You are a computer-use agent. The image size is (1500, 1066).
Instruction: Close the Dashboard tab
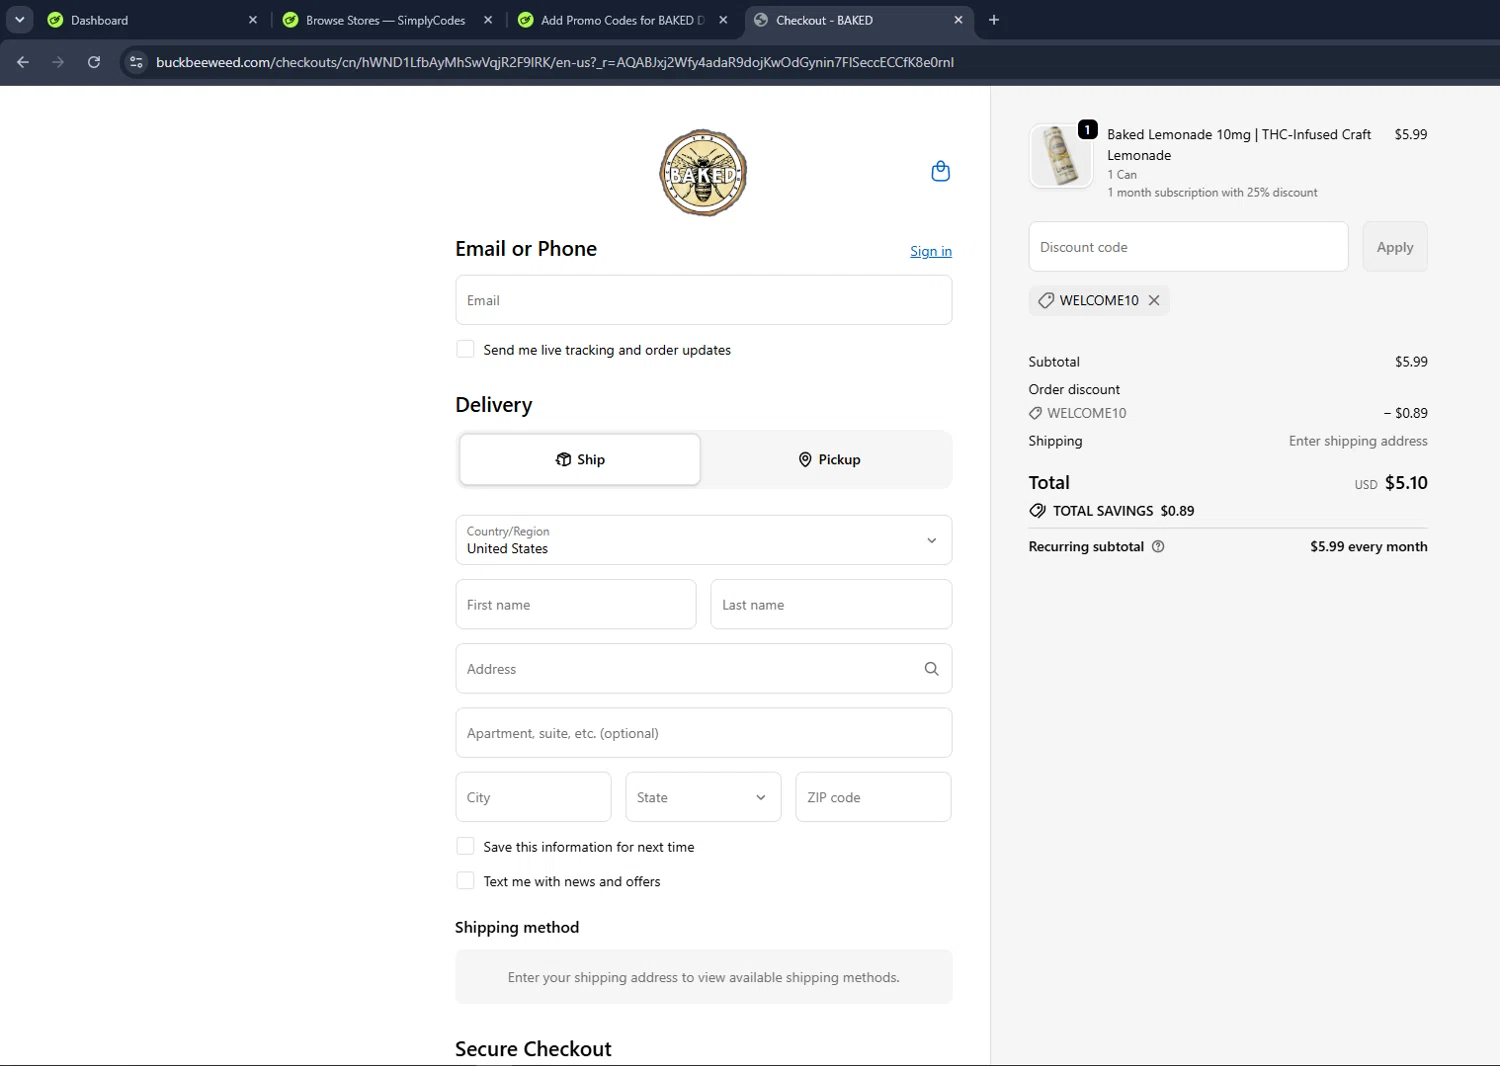(253, 20)
